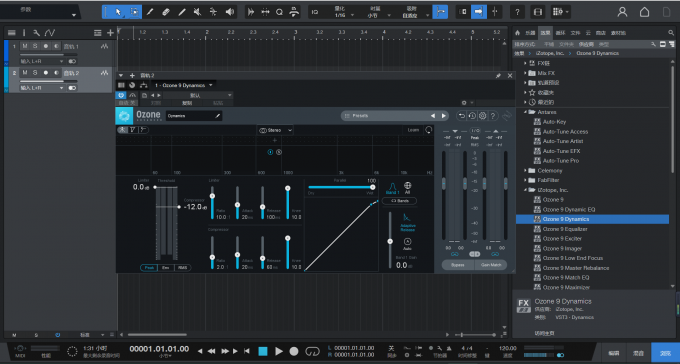The height and width of the screenshot is (364, 680).
Task: Select the blue Browse tab at bottom right
Action: point(665,353)
